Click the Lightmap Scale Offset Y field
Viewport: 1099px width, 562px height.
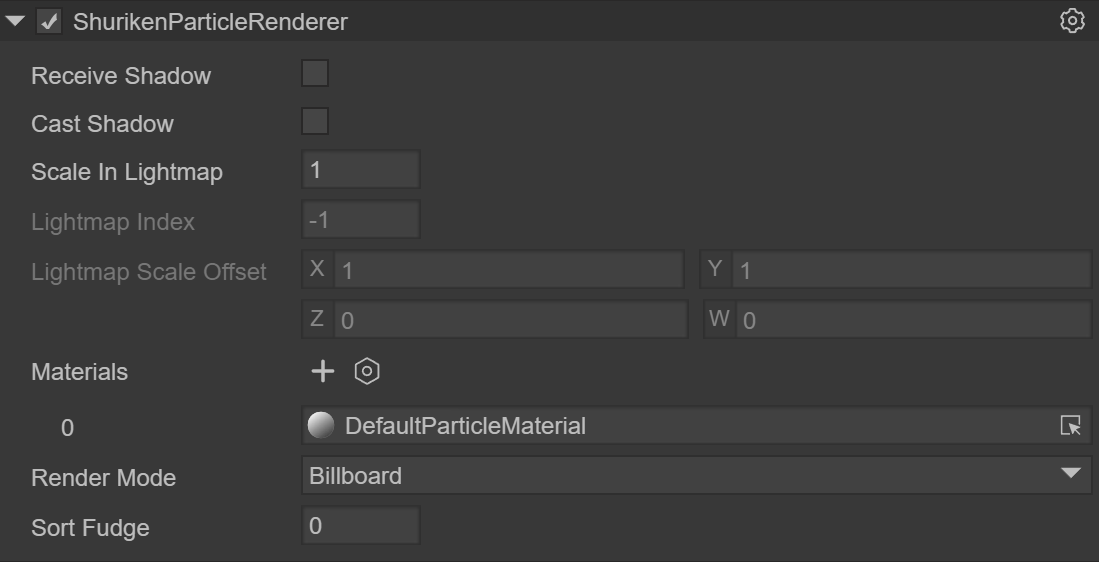pos(910,270)
